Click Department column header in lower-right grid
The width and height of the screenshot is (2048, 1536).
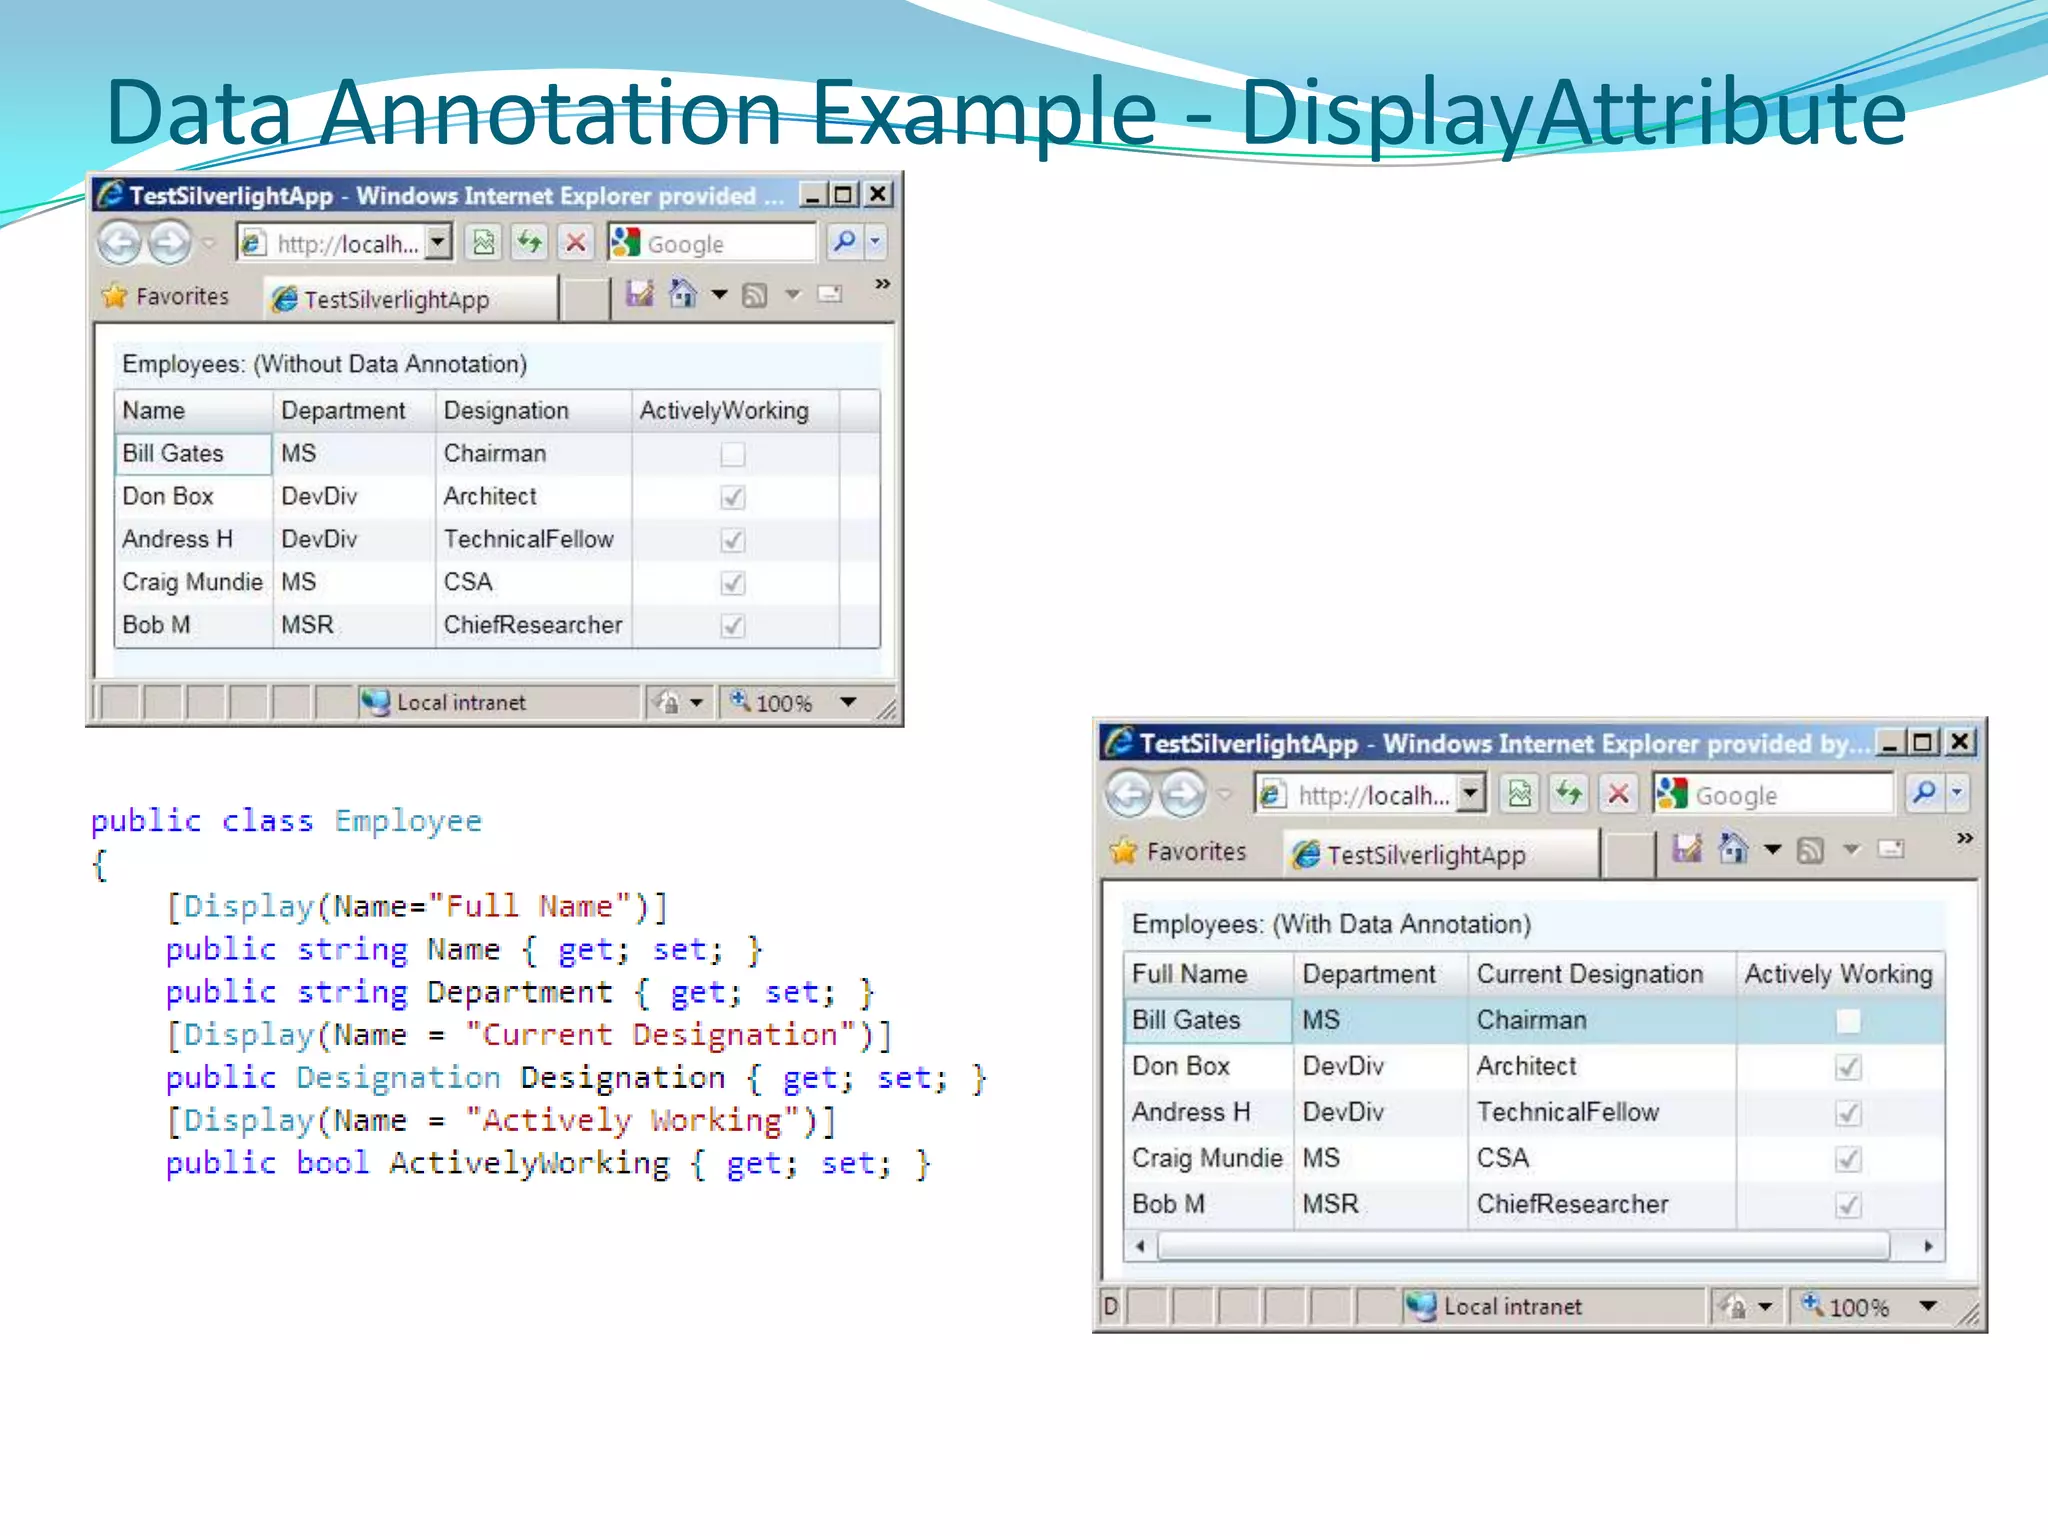tap(1381, 974)
